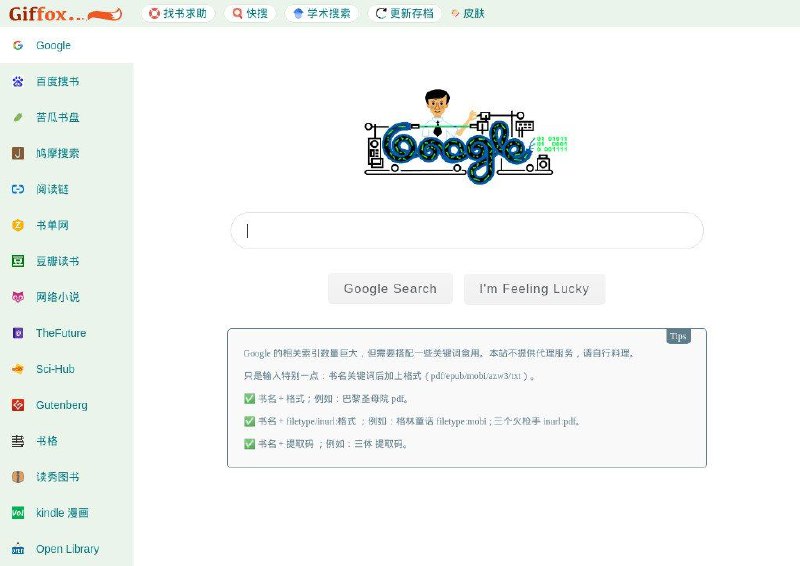Click the 豆瓣读书 green icon
The width and height of the screenshot is (800, 566).
pos(18,261)
